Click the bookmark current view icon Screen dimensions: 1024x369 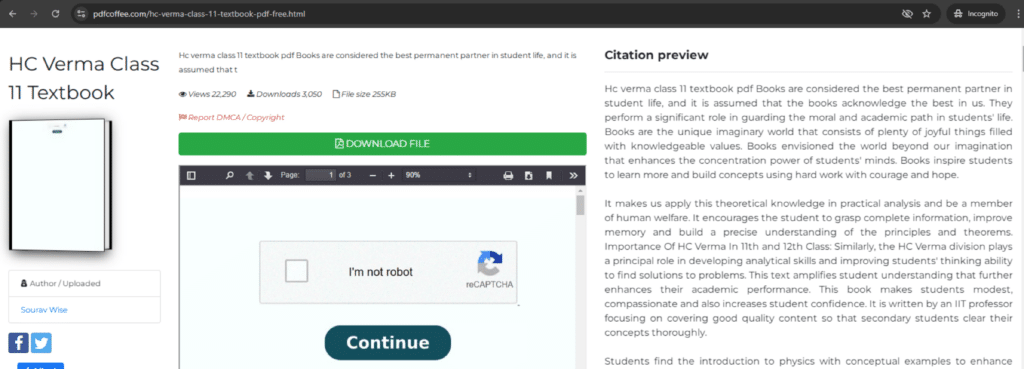549,175
